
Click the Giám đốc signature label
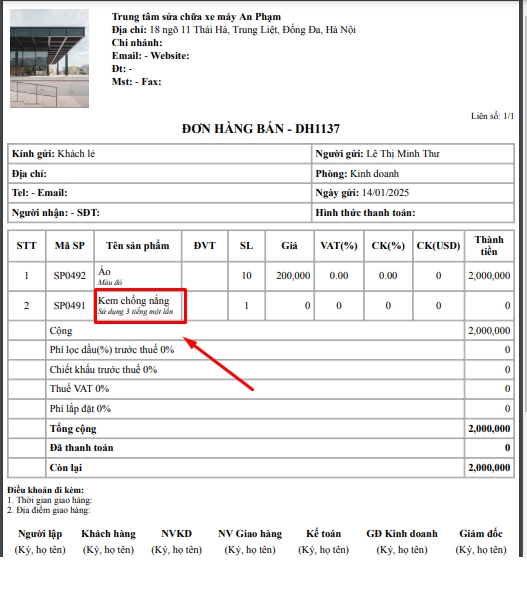[x=481, y=533]
